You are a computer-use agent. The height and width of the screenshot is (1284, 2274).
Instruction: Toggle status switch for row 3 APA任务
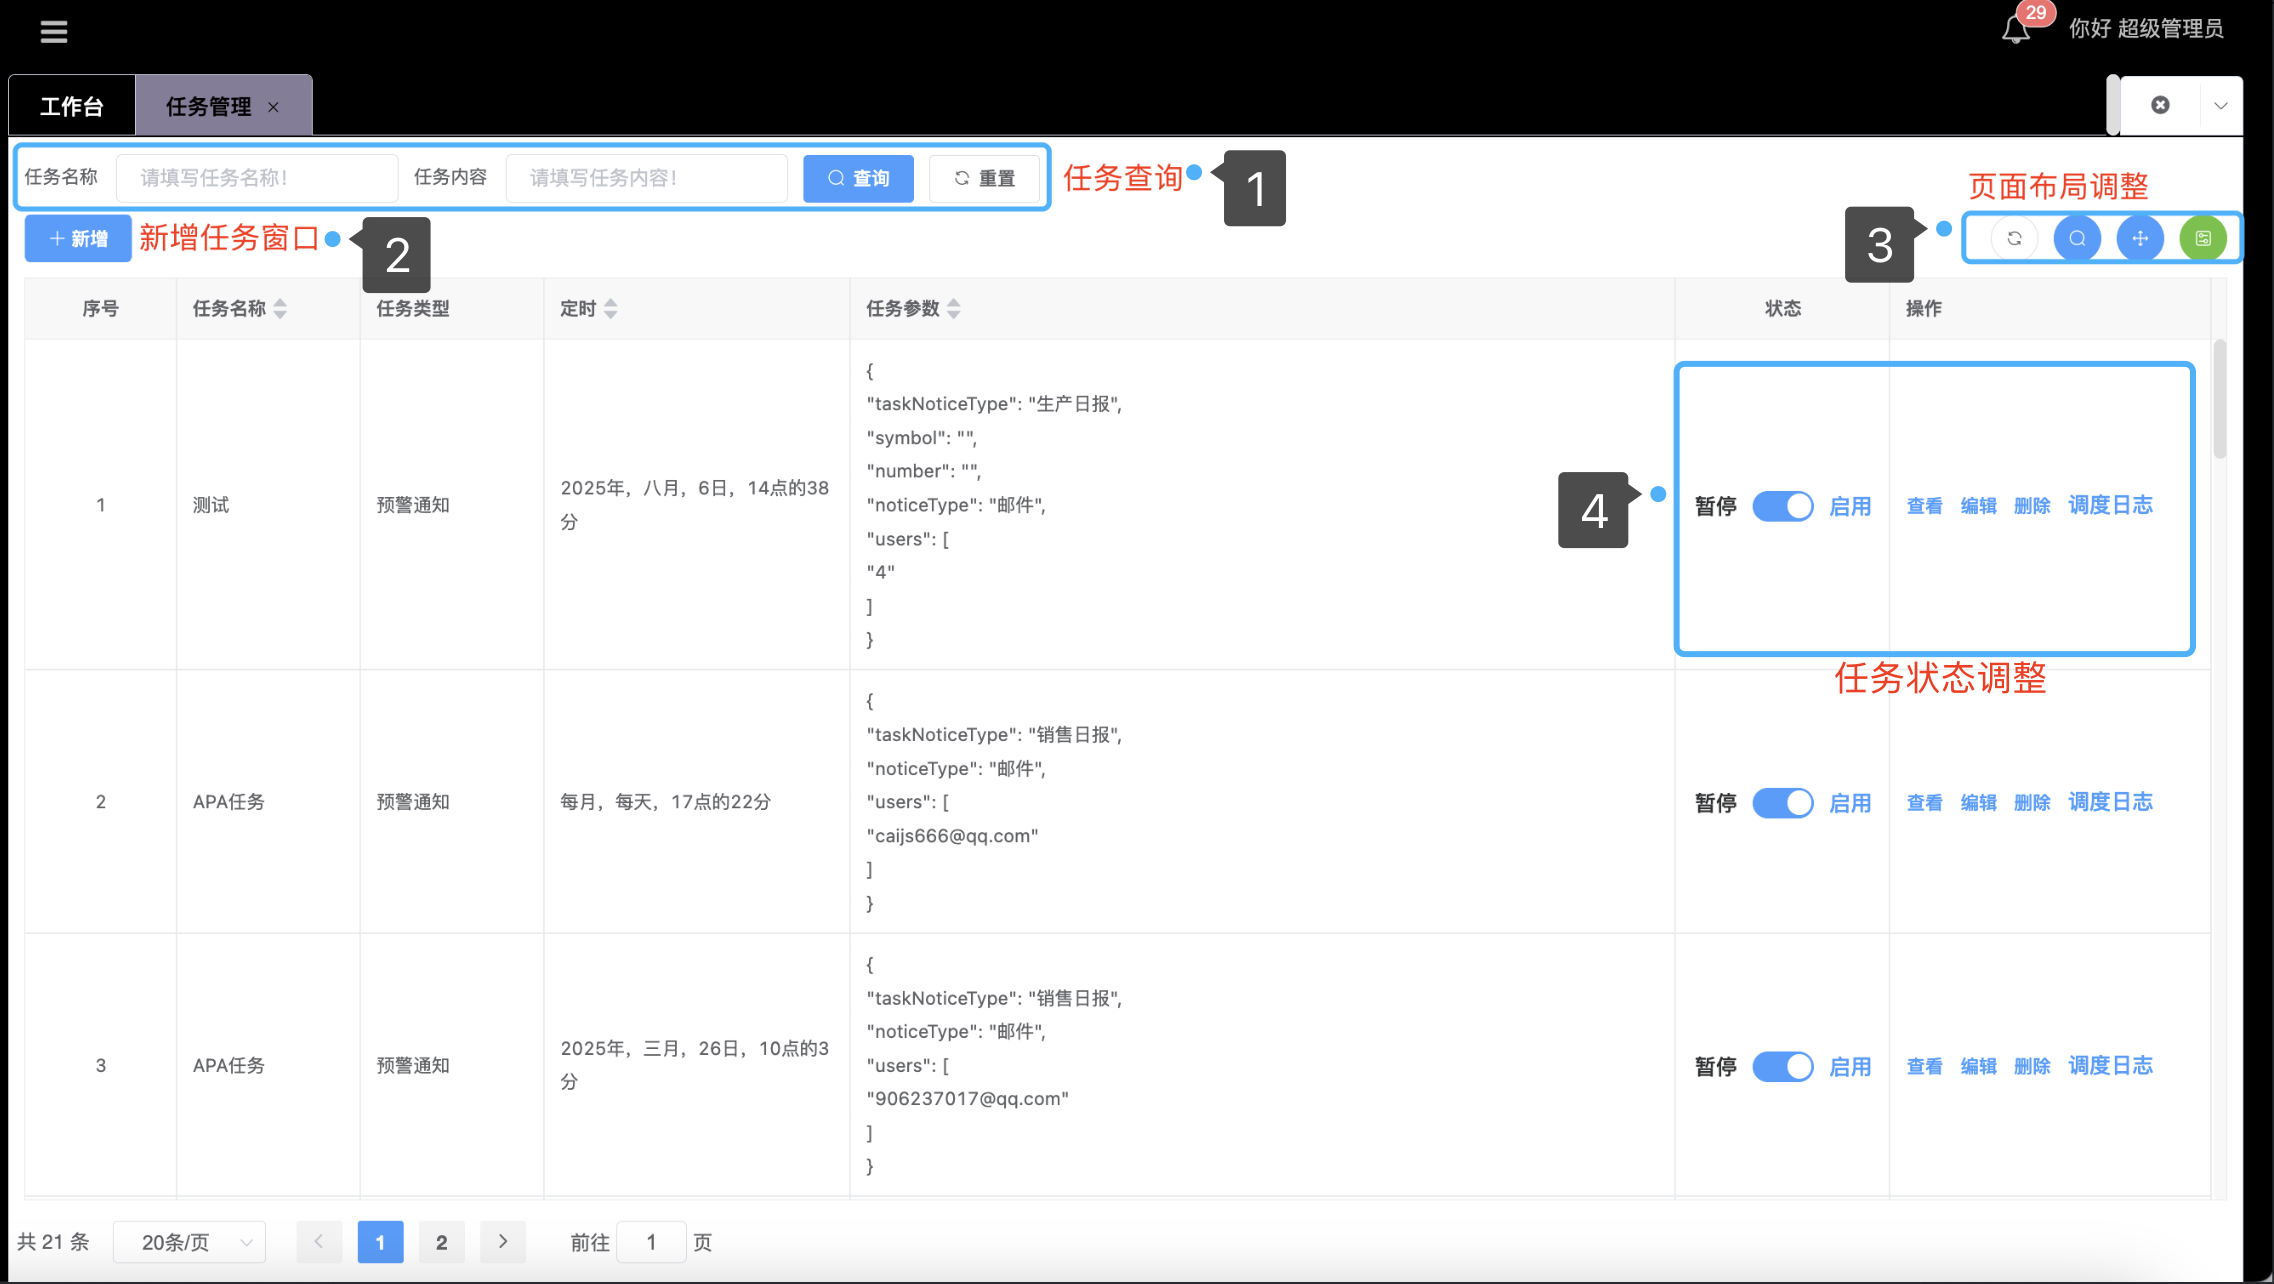pyautogui.click(x=1782, y=1066)
